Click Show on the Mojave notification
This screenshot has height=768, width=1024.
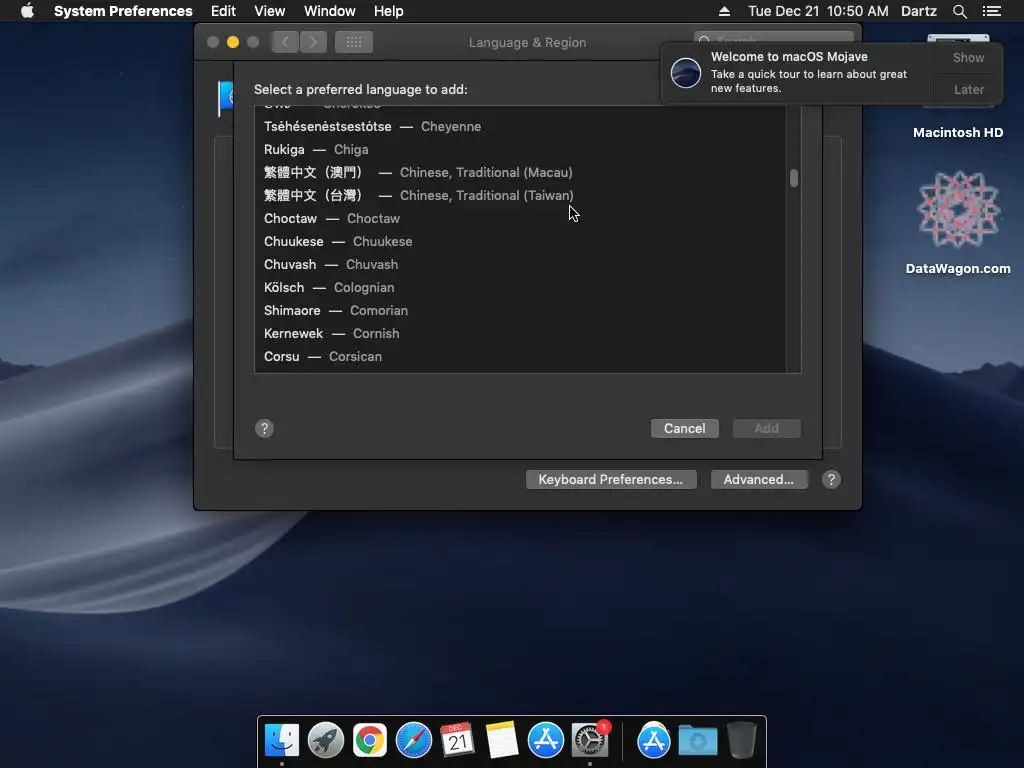tap(968, 57)
